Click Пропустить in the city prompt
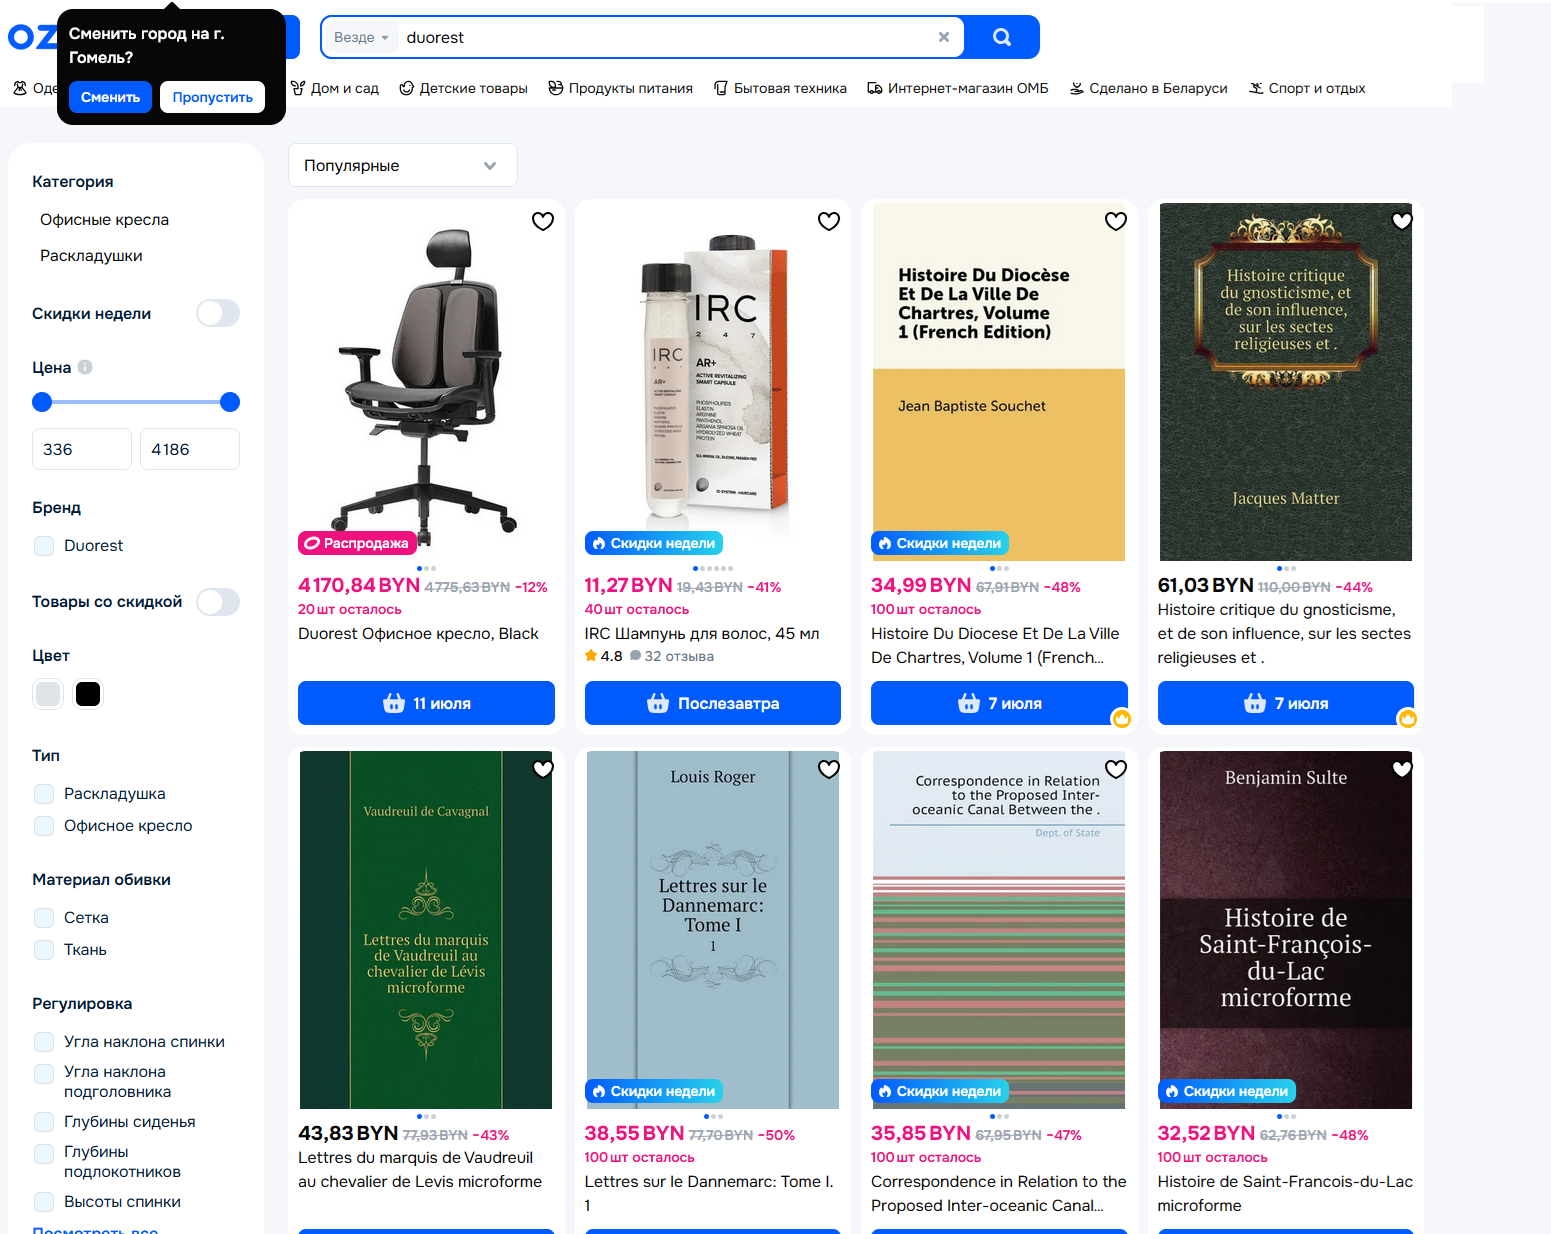 212,97
